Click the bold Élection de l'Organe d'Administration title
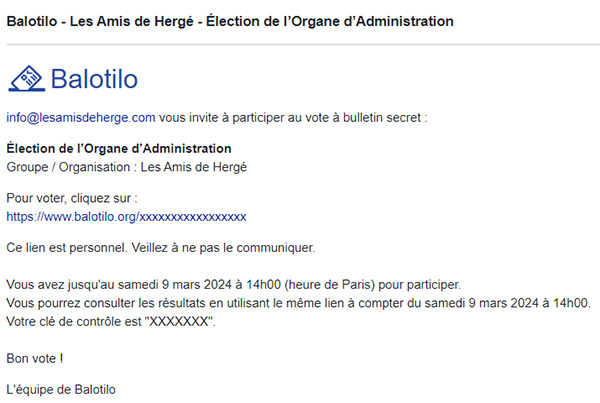600x403 pixels. [x=119, y=148]
